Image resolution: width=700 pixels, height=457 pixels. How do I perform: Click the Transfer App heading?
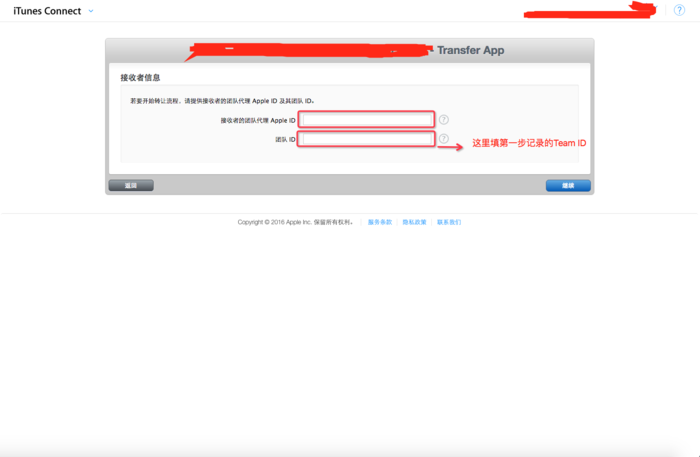[470, 49]
